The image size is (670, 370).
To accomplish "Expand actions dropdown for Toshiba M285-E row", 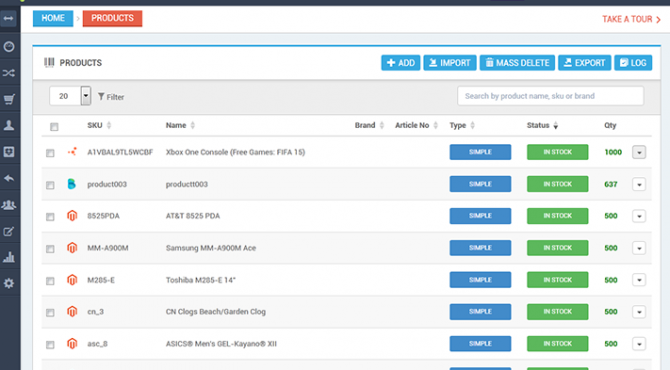I will click(639, 280).
